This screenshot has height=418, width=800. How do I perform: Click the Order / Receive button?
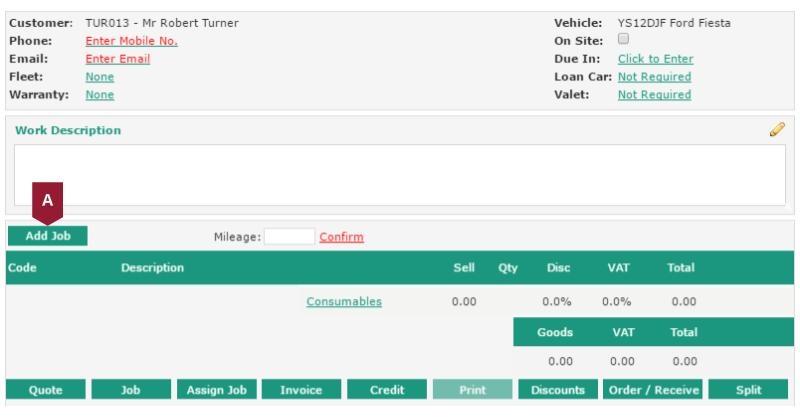click(x=654, y=390)
